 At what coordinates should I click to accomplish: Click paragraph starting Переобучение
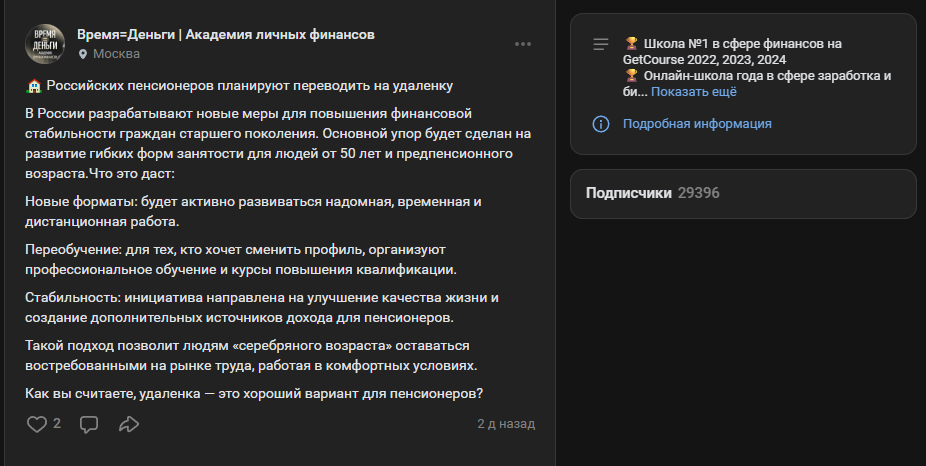click(x=241, y=260)
